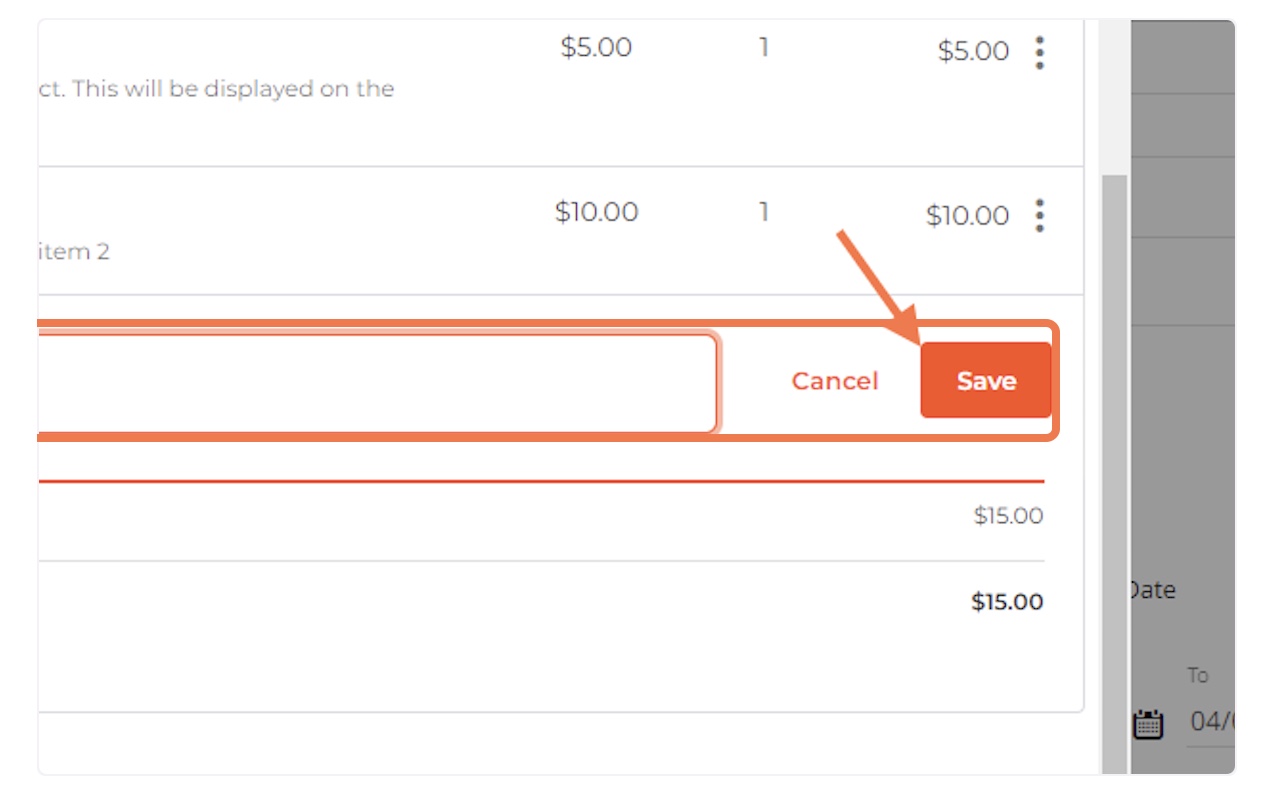This screenshot has height=786, width=1268.
Task: Open the three-dot menu for the $10.00 item
Action: coord(1040,216)
